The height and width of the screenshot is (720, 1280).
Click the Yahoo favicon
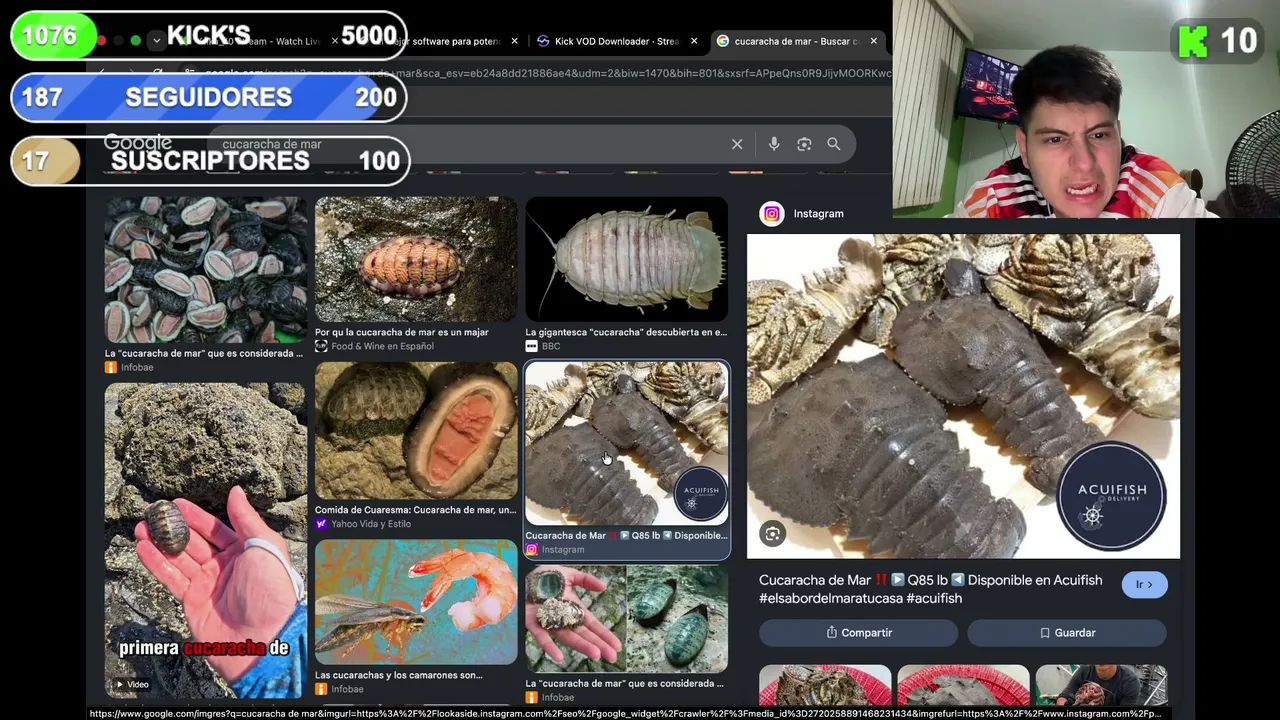click(x=321, y=524)
